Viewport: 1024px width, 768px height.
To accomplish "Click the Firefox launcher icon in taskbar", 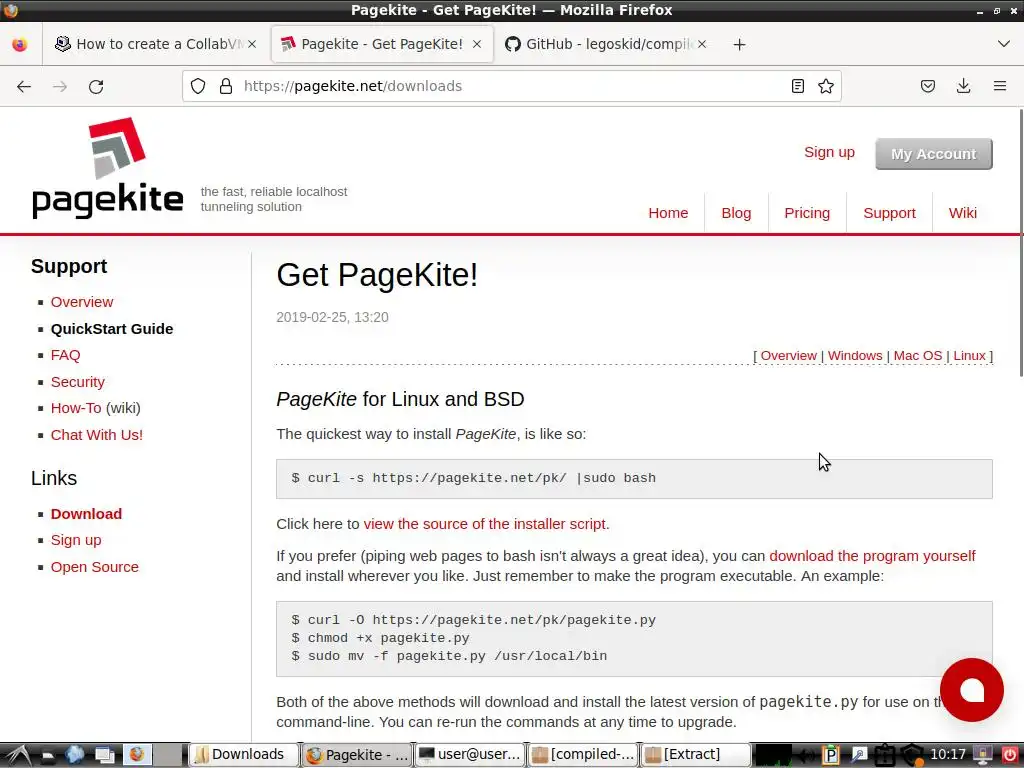I will [x=136, y=754].
